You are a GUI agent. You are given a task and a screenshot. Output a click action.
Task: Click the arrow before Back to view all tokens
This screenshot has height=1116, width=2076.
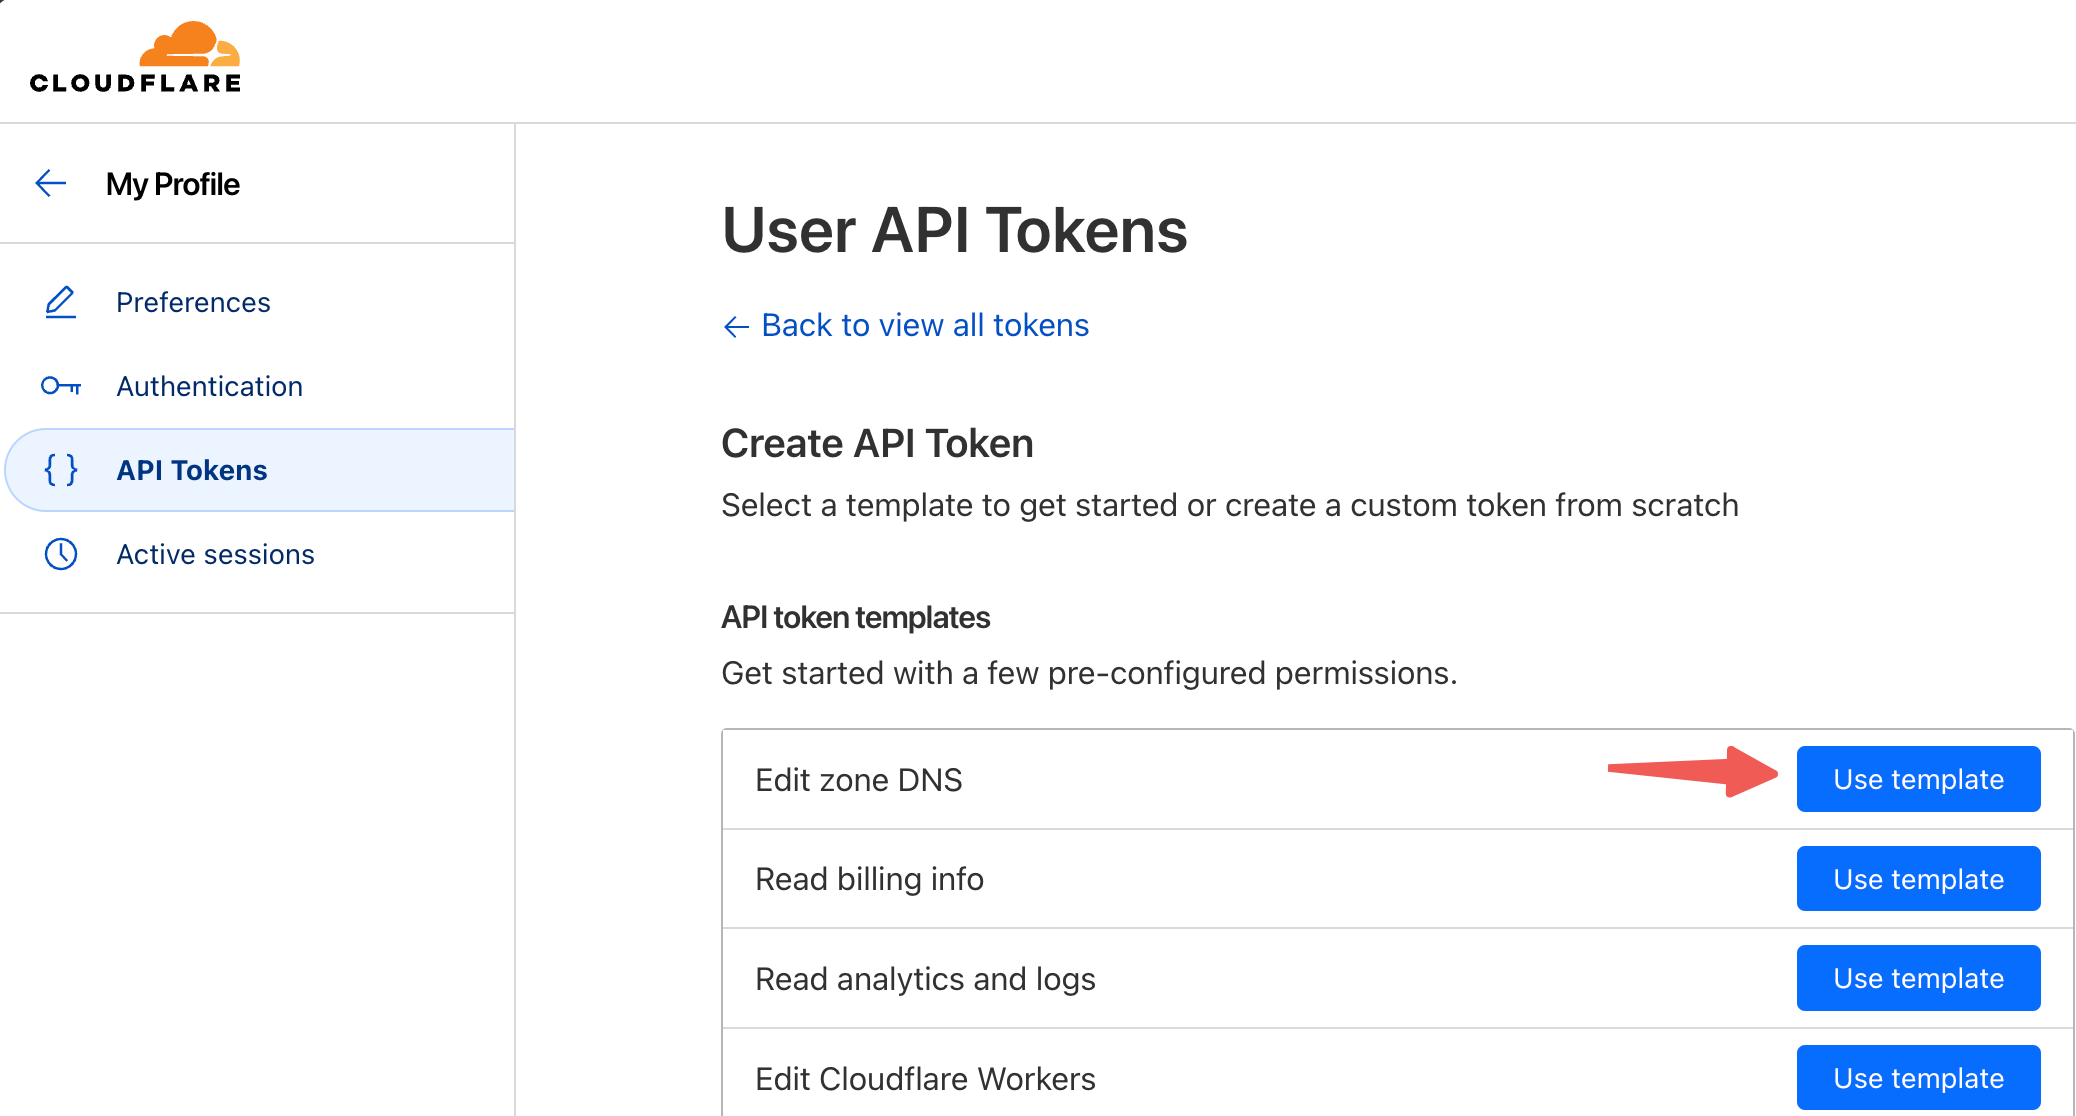click(x=736, y=326)
